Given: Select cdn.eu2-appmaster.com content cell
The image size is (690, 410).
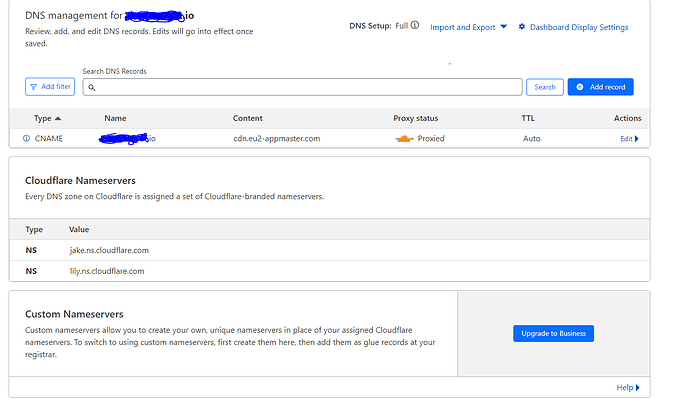Looking at the screenshot, I should pyautogui.click(x=277, y=139).
